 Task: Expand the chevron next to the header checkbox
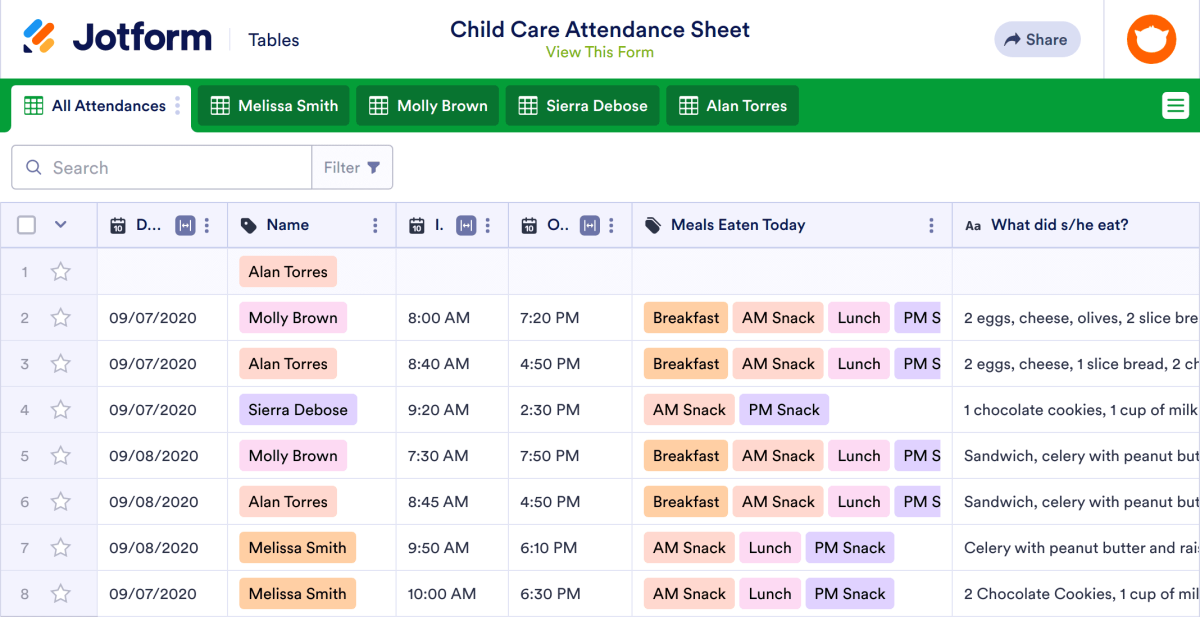[x=60, y=225]
